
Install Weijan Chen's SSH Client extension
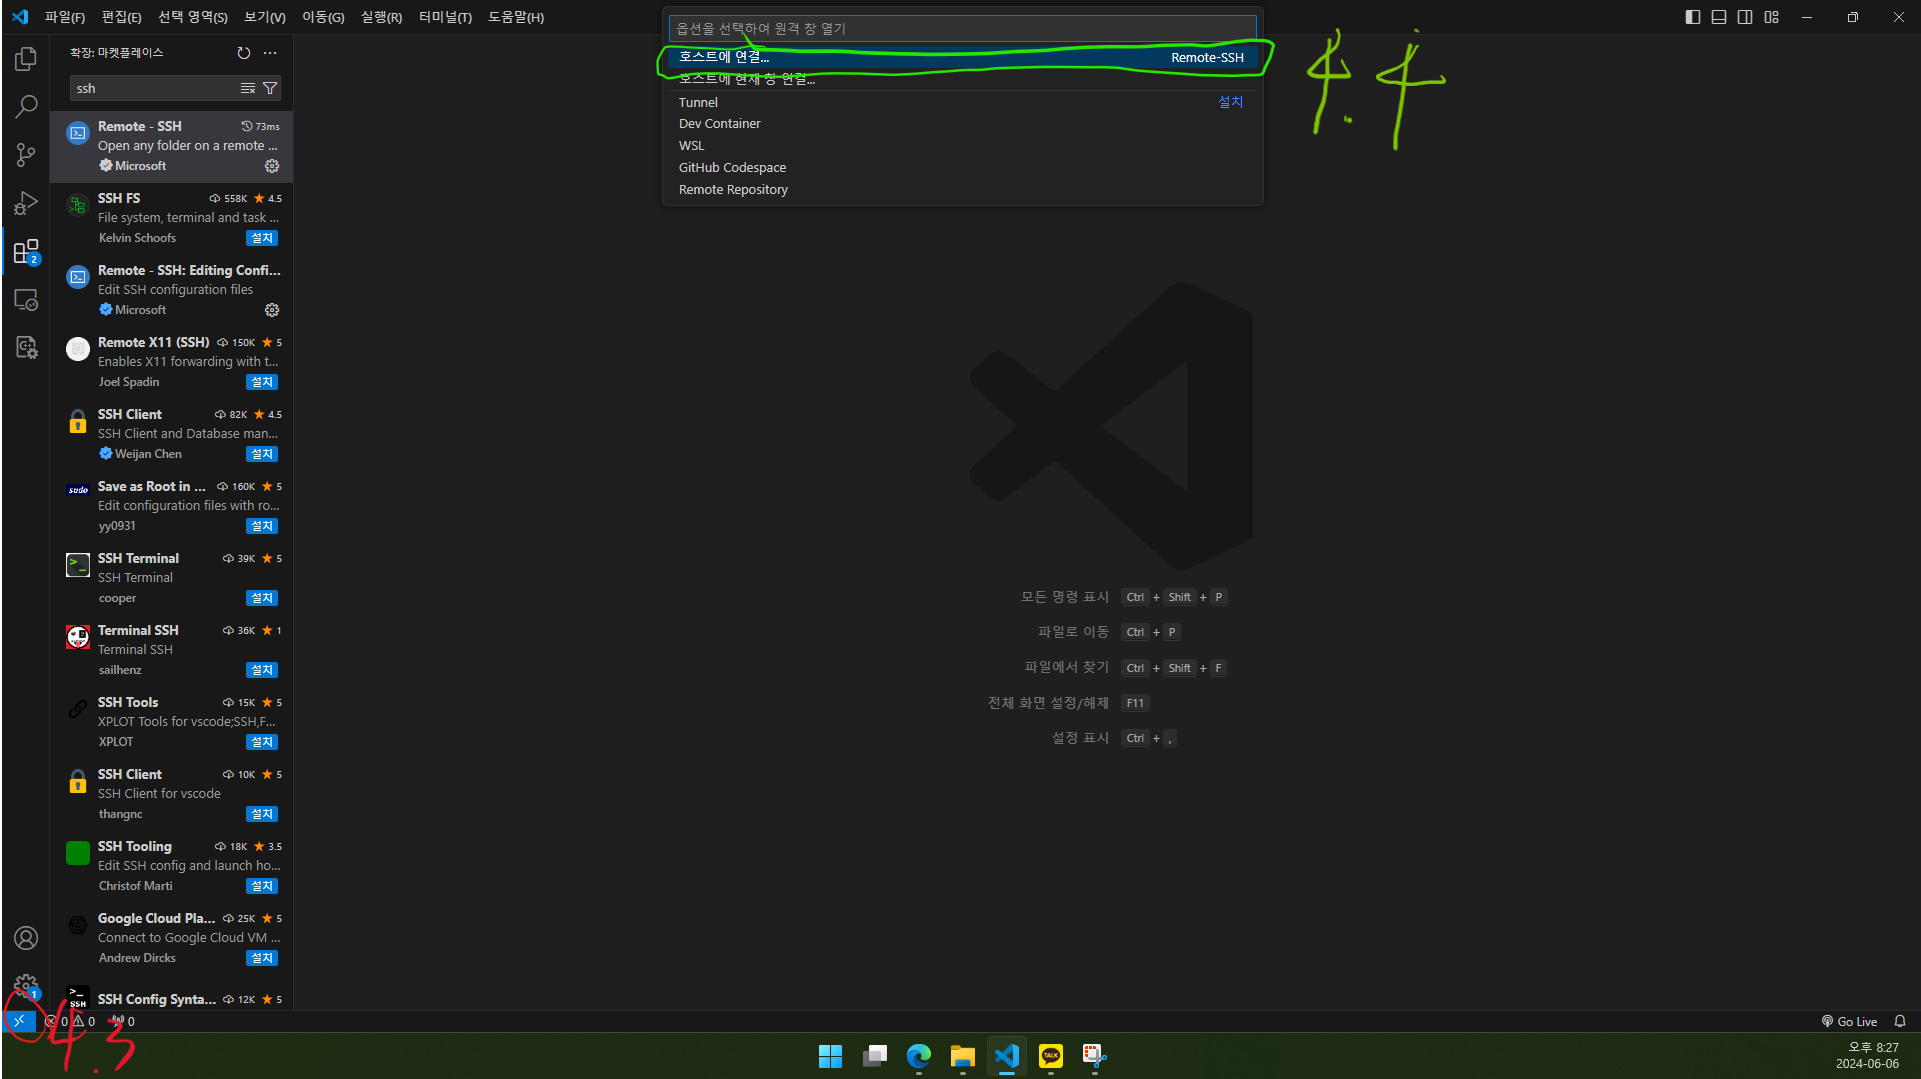point(262,454)
